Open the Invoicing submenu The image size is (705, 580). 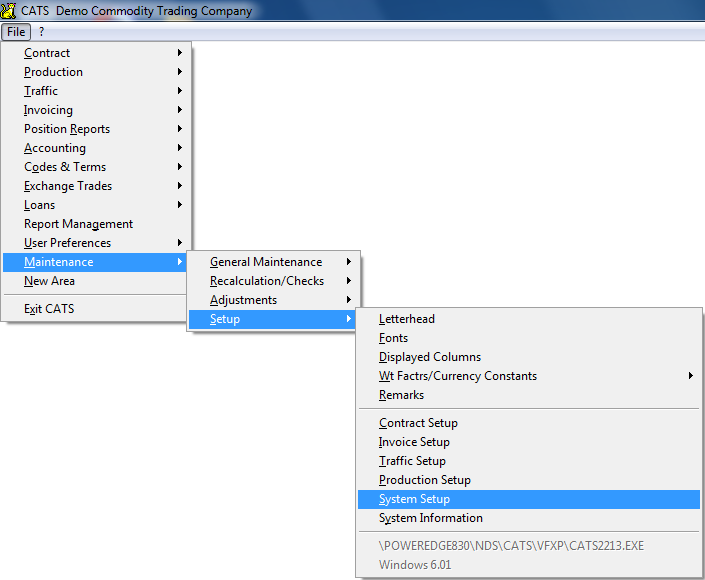click(x=97, y=110)
